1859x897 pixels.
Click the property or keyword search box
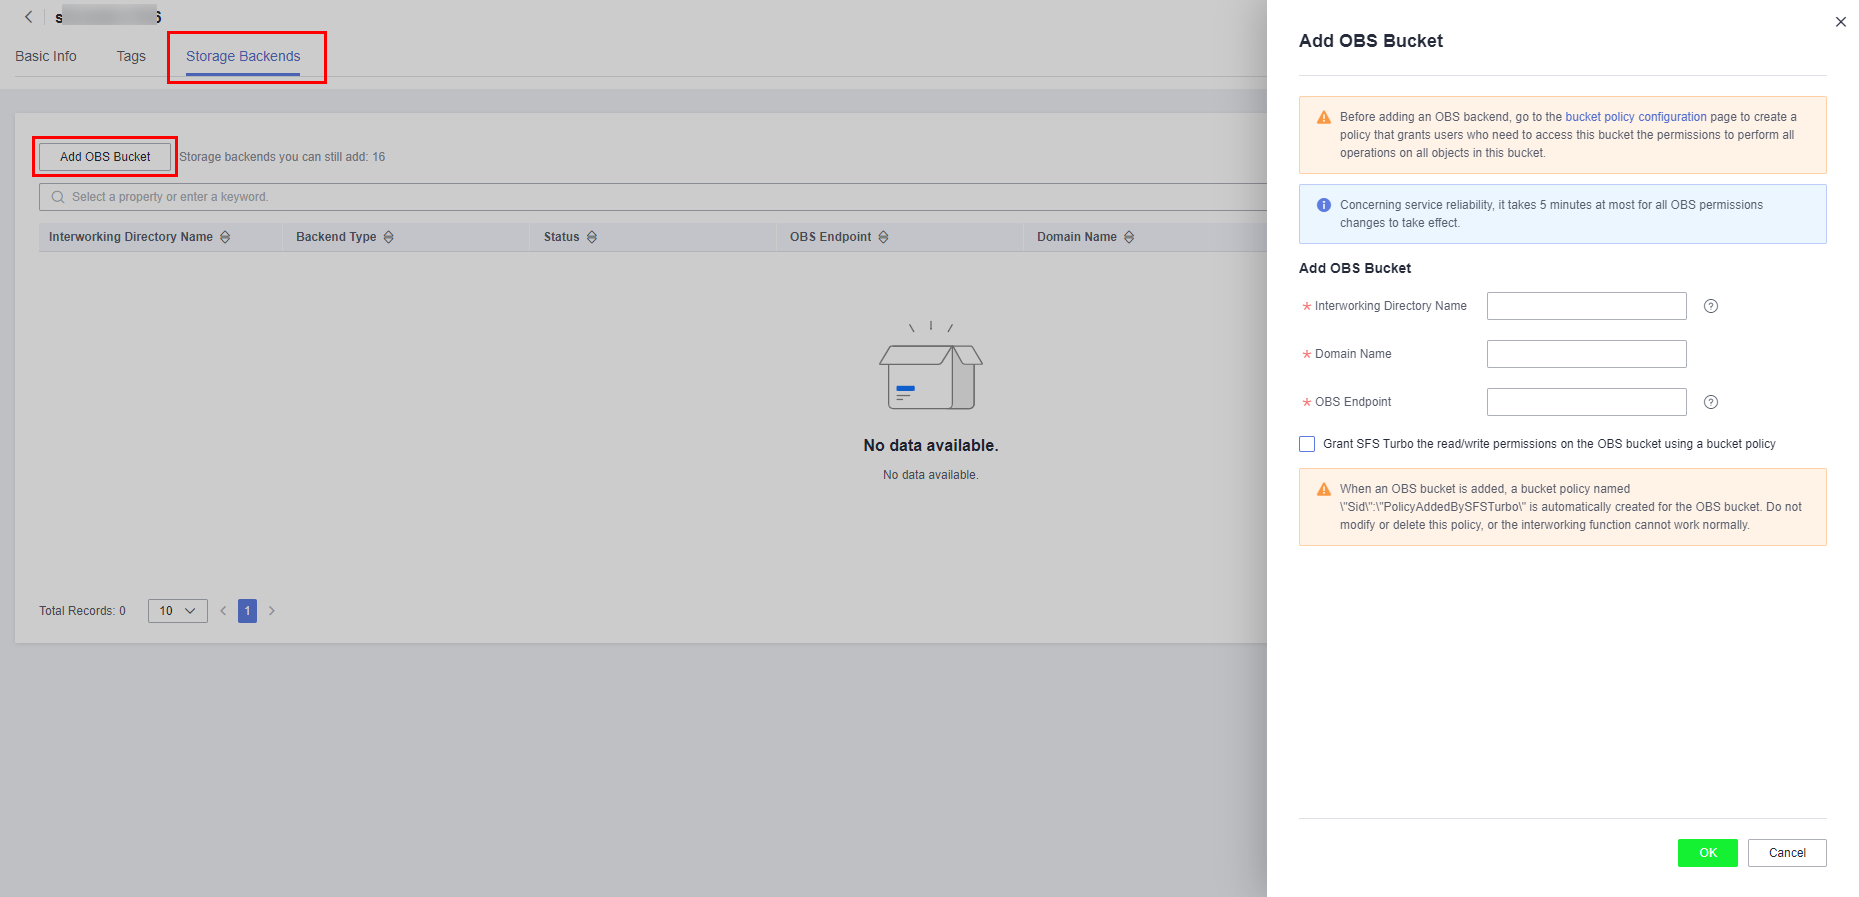pyautogui.click(x=653, y=197)
